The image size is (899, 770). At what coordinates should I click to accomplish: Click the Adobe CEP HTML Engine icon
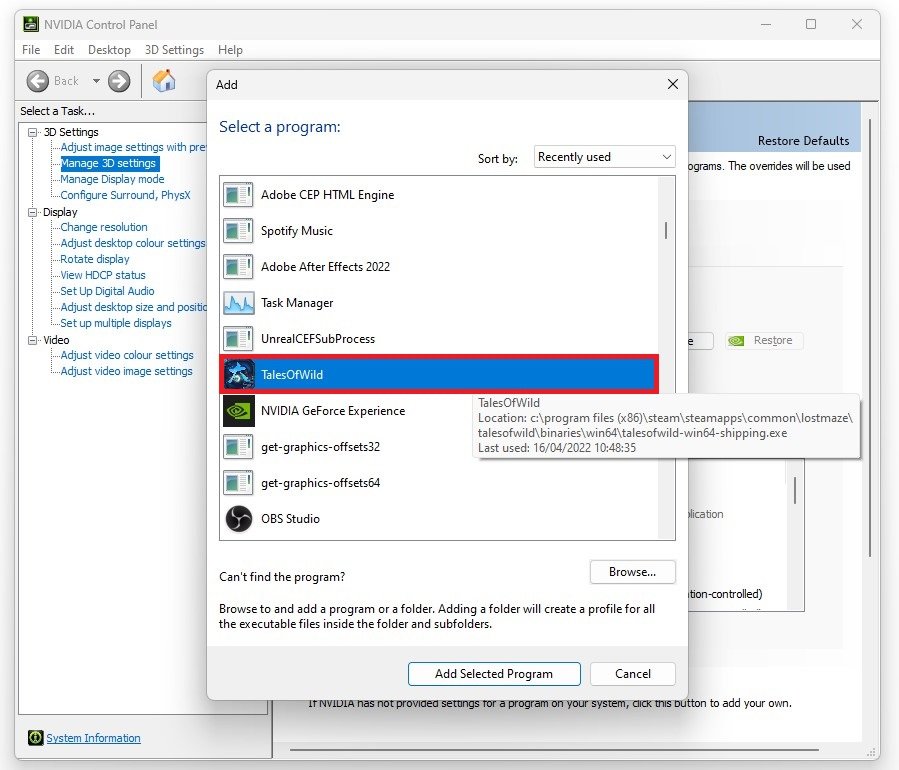[238, 194]
